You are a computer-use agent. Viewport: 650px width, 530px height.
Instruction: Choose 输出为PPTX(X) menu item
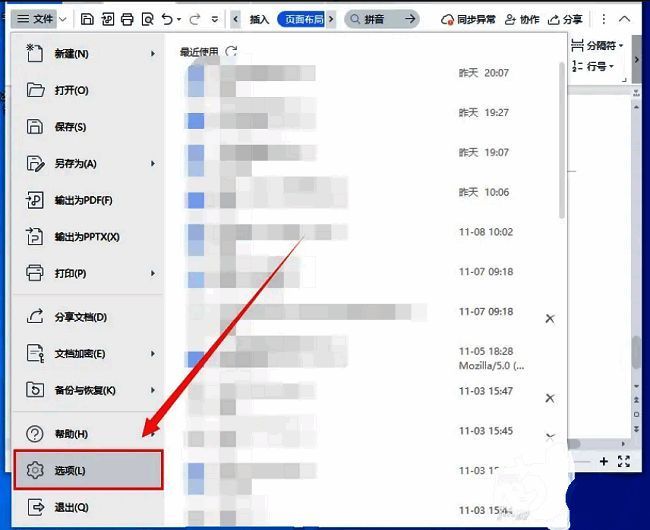click(x=88, y=237)
